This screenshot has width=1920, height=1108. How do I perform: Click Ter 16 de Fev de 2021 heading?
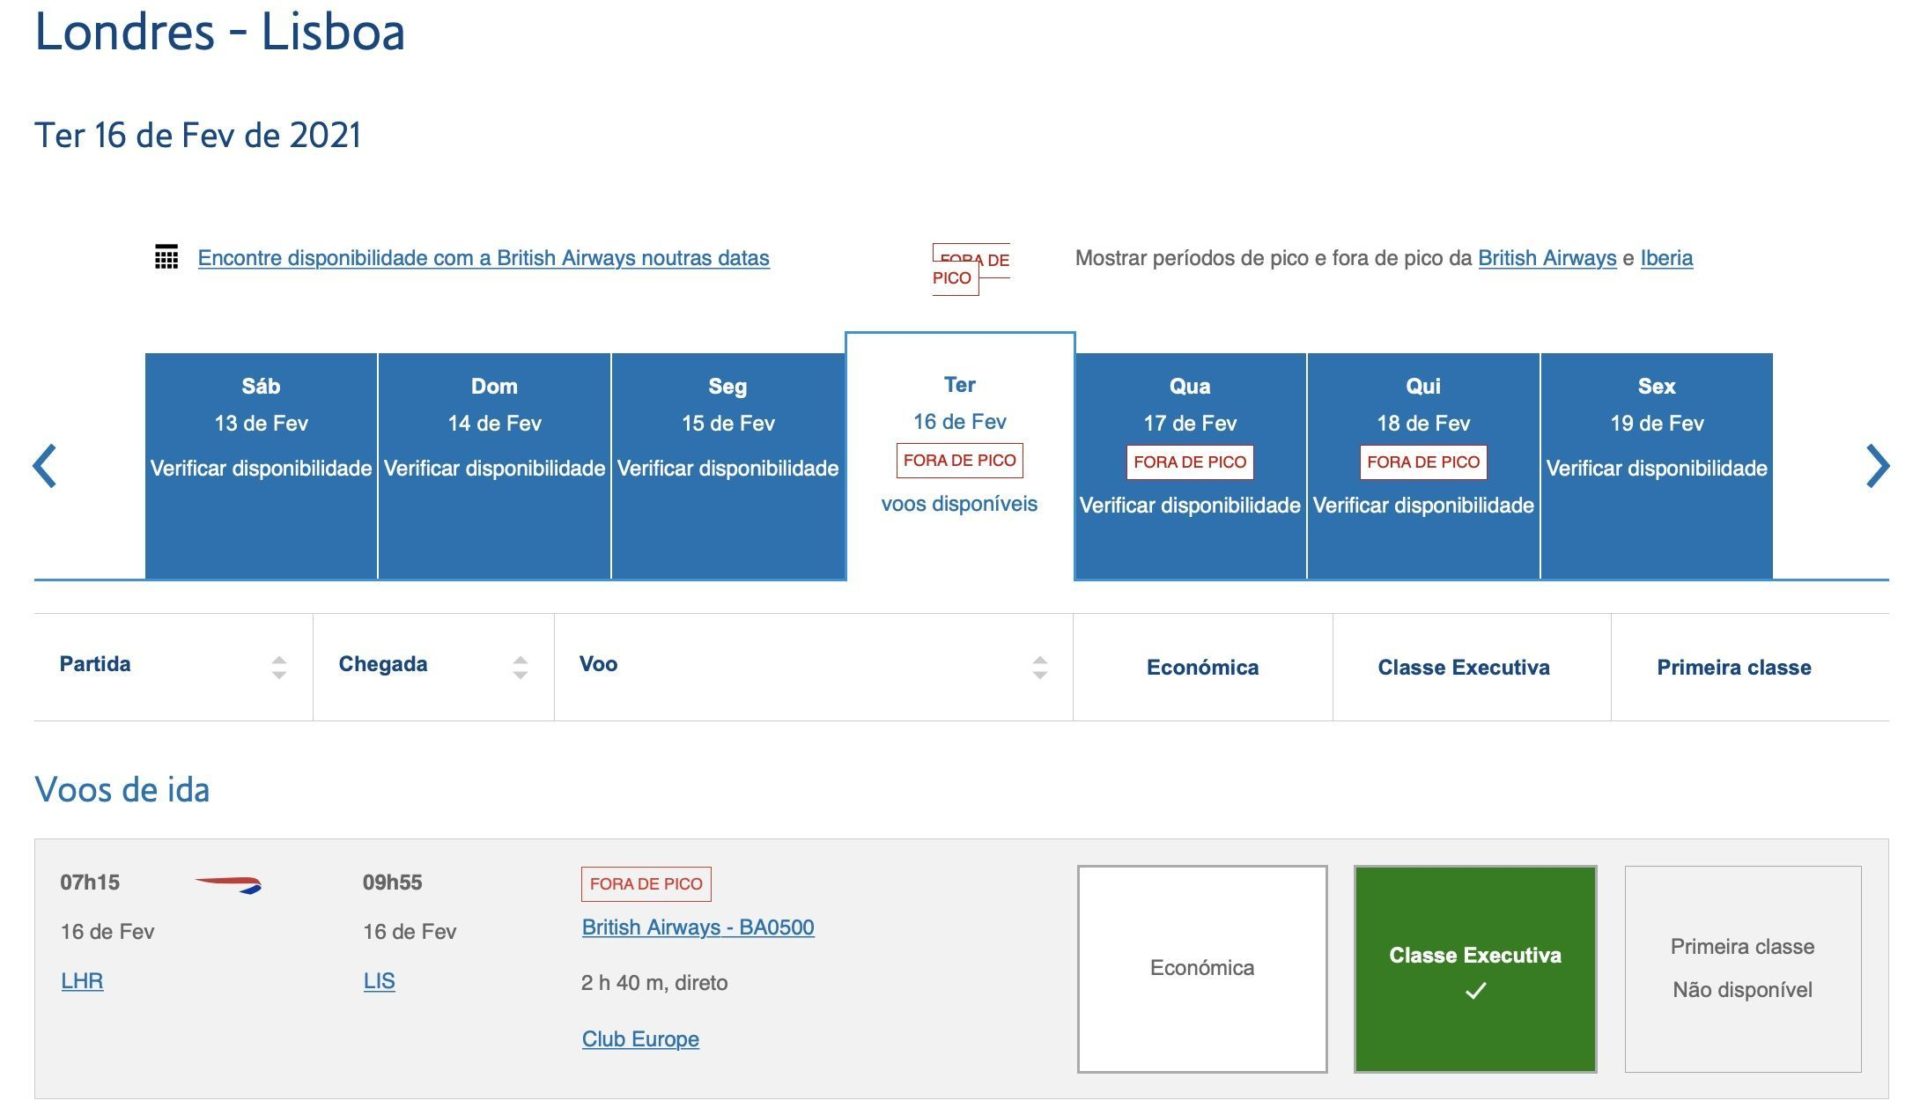point(198,135)
